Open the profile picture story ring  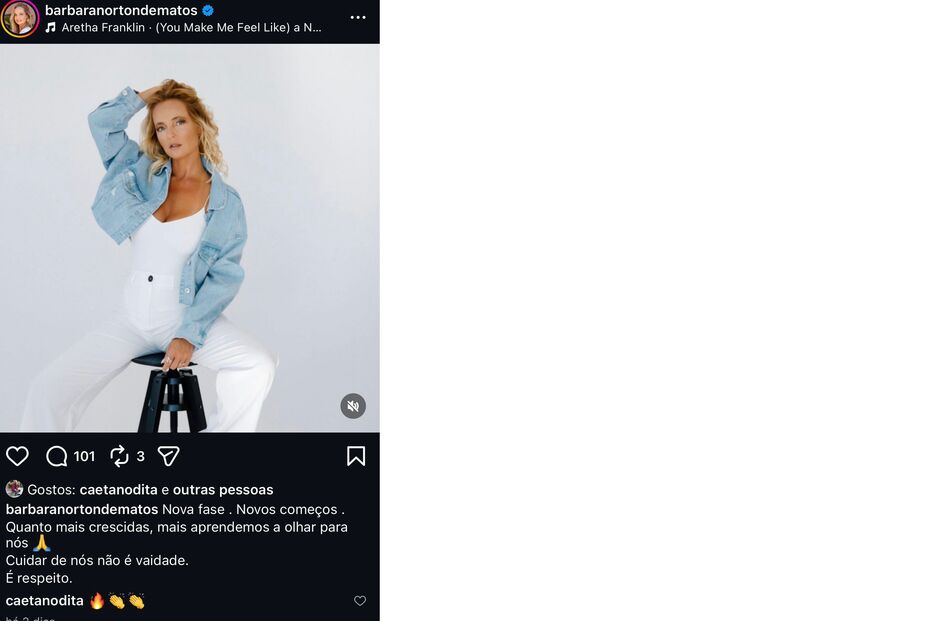[x=20, y=18]
